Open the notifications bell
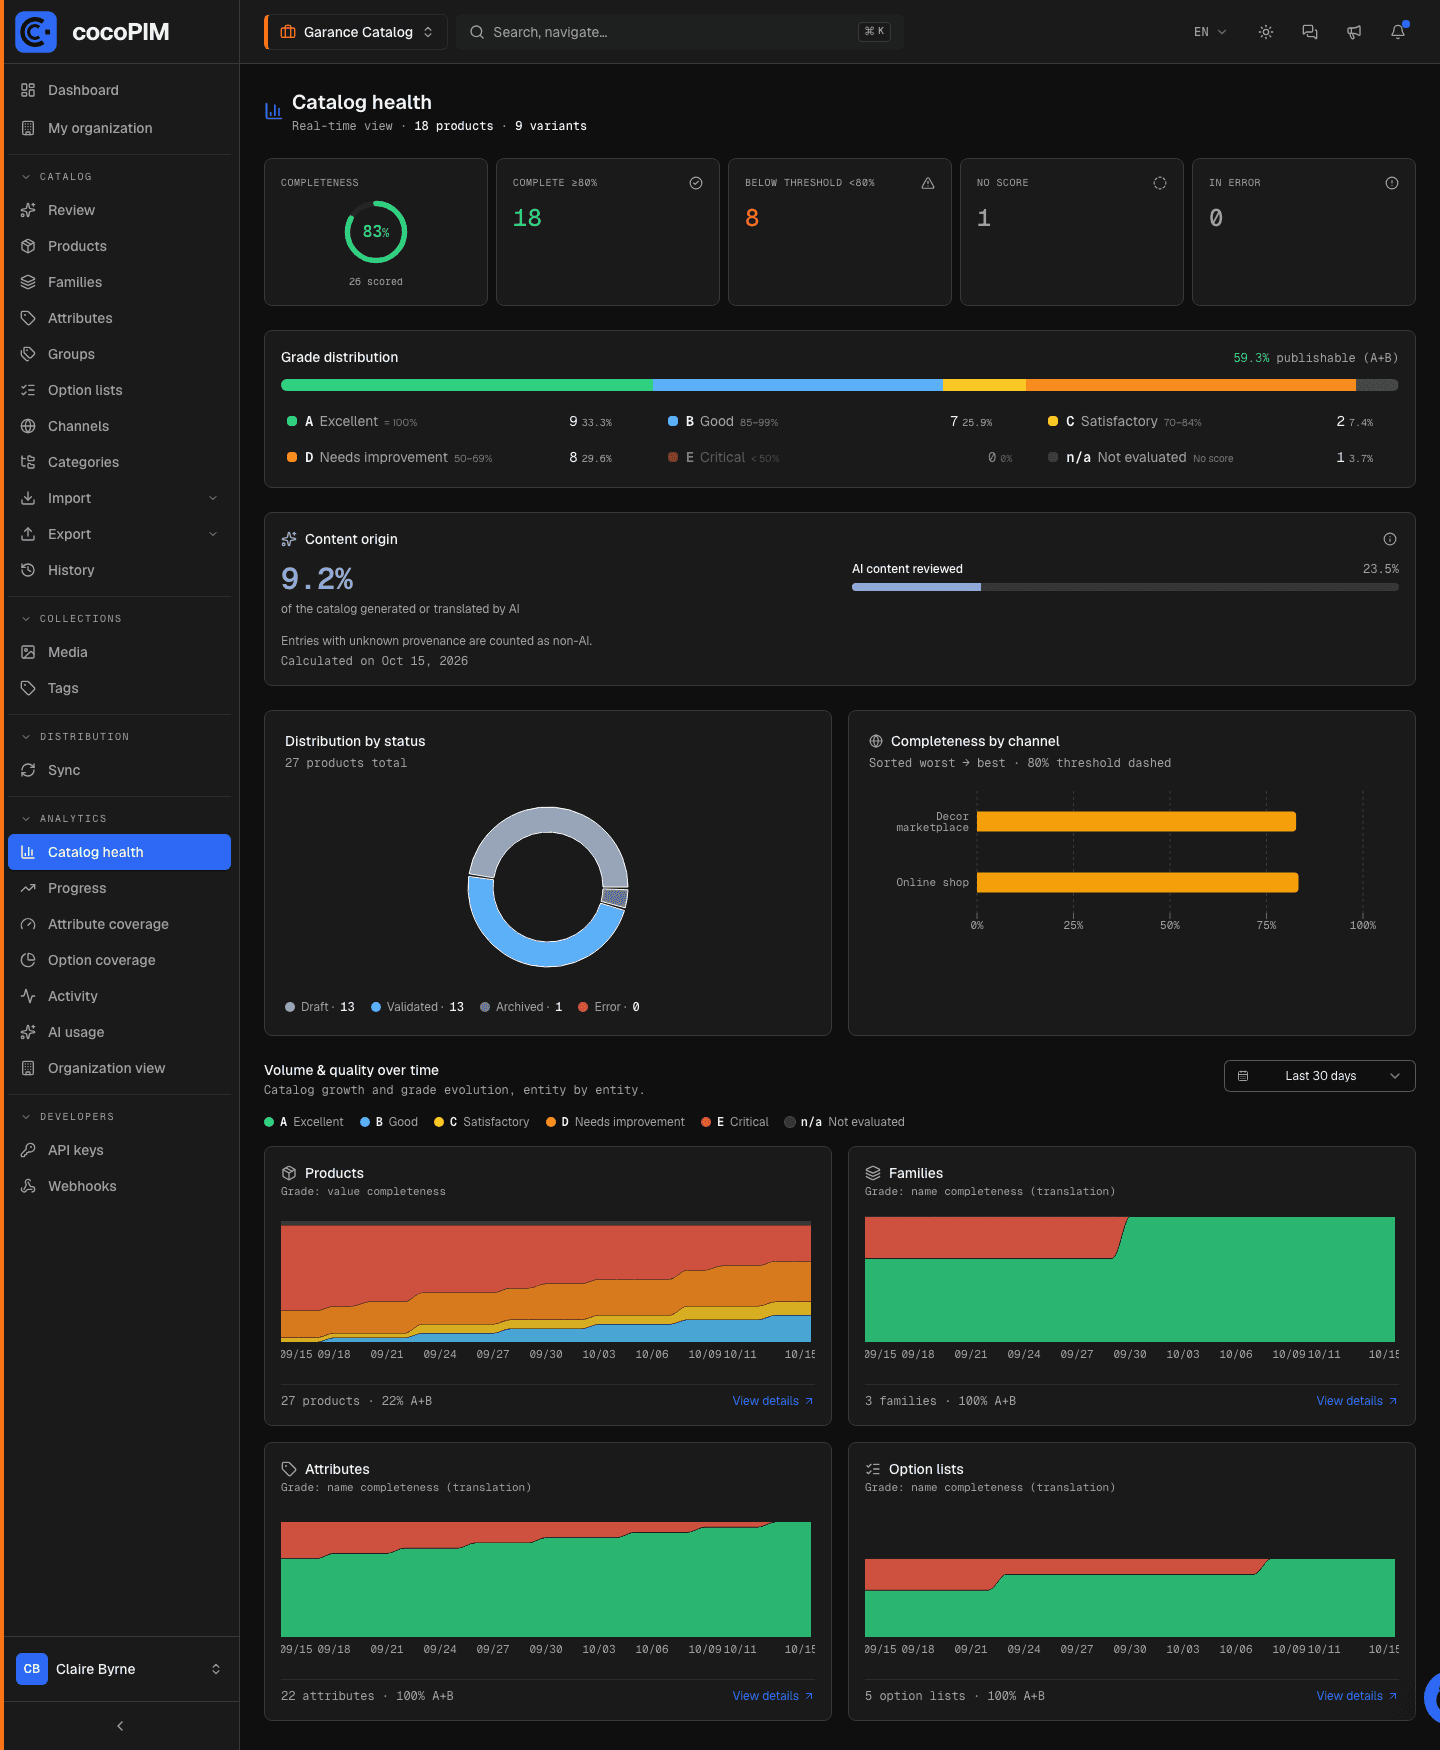 1398,32
